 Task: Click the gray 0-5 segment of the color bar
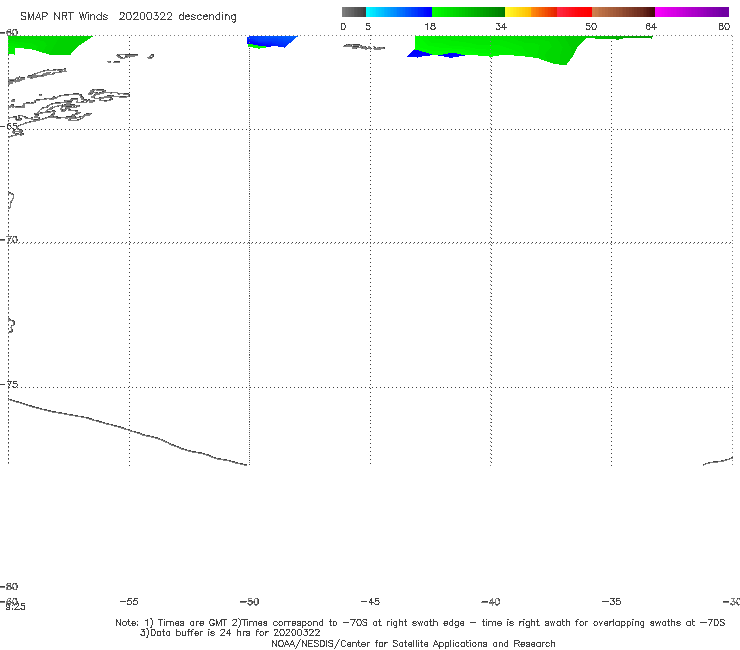(x=354, y=12)
